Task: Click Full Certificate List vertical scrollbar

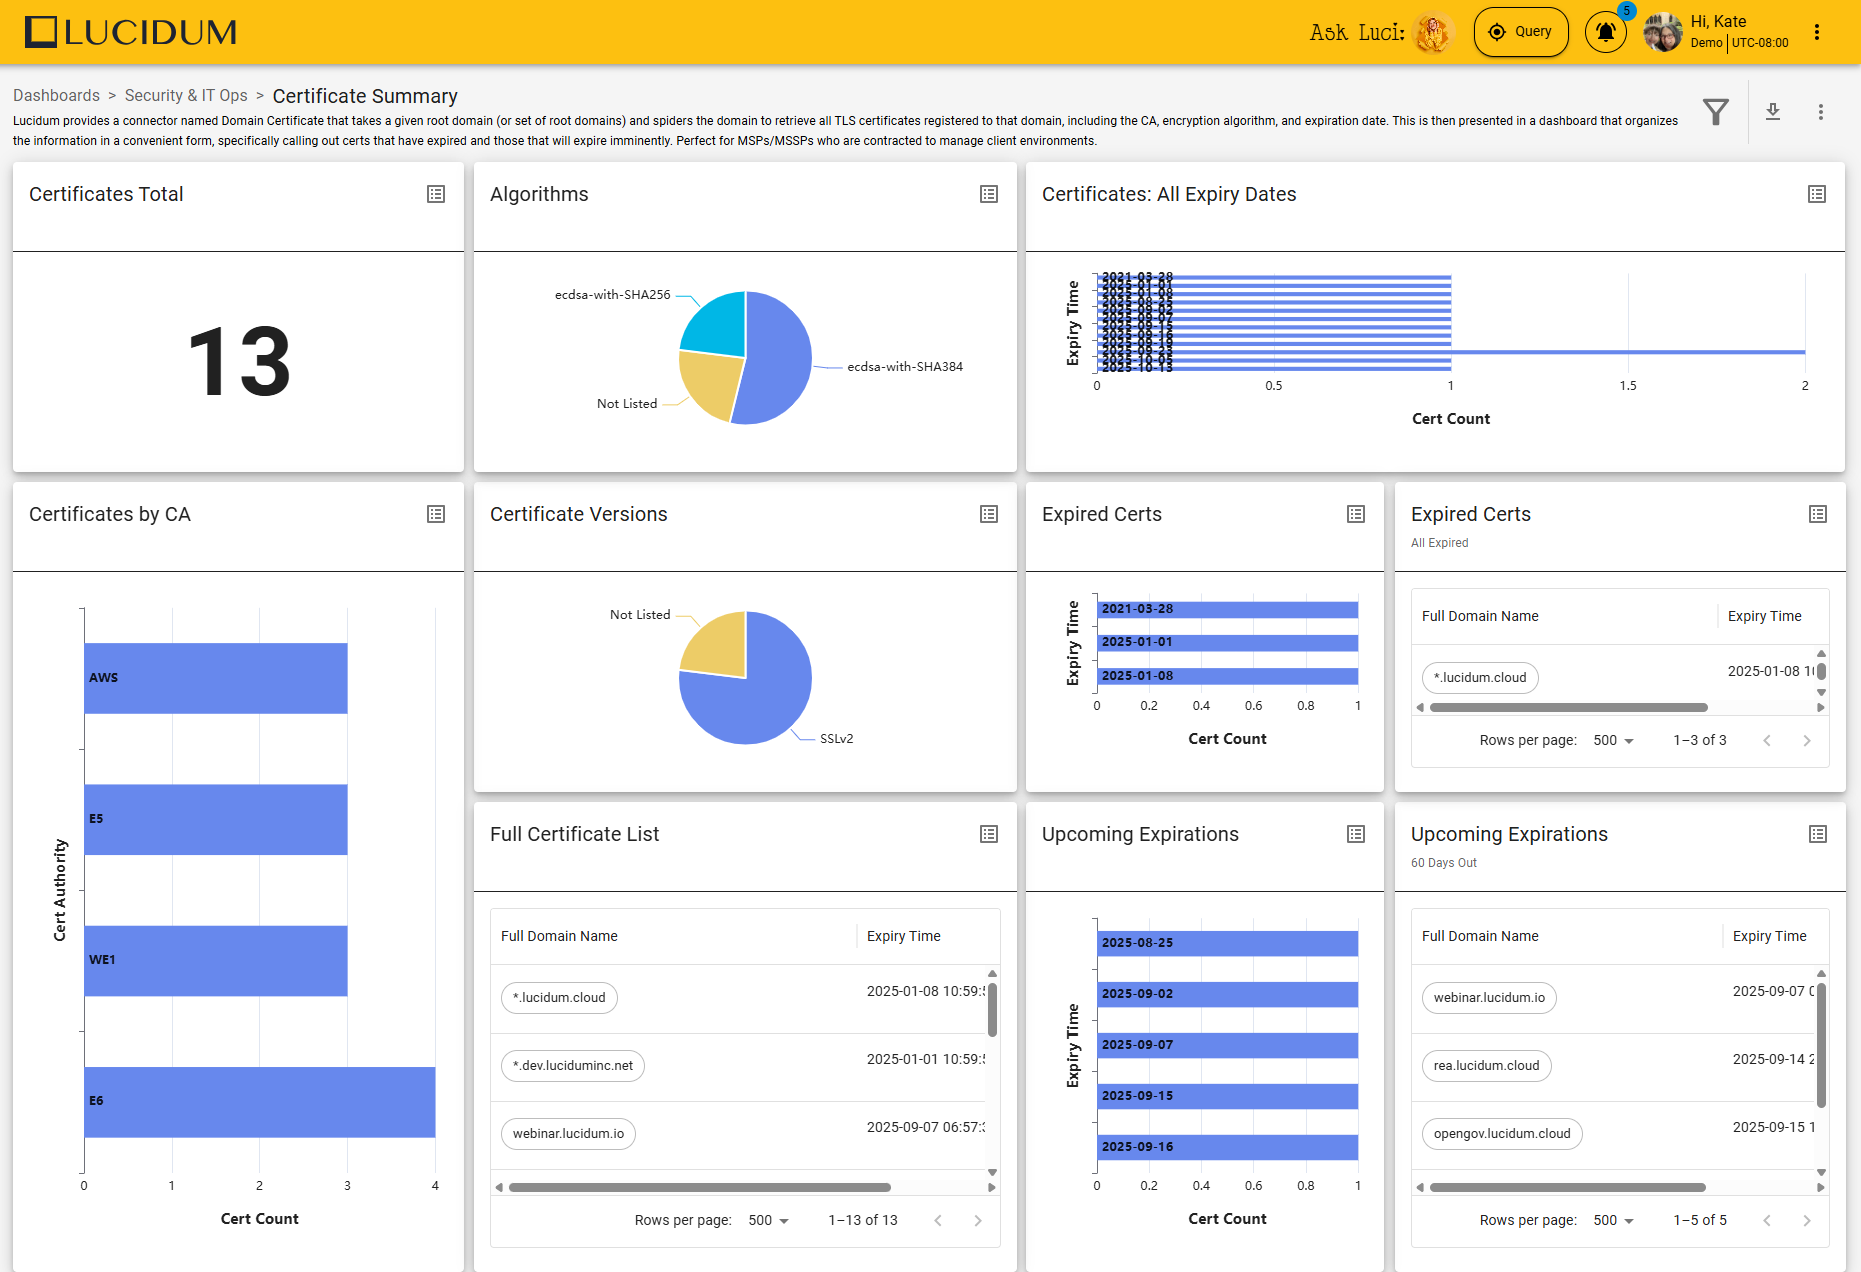Action: [992, 1010]
